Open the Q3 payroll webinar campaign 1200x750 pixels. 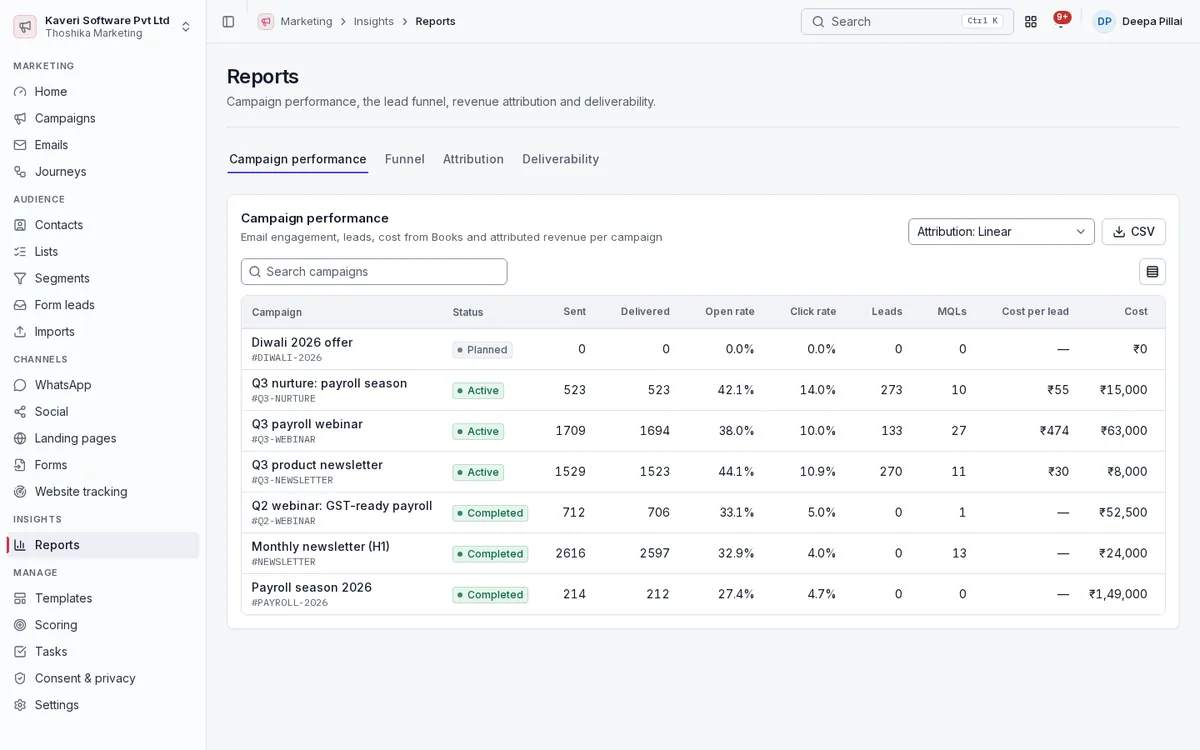coord(307,424)
